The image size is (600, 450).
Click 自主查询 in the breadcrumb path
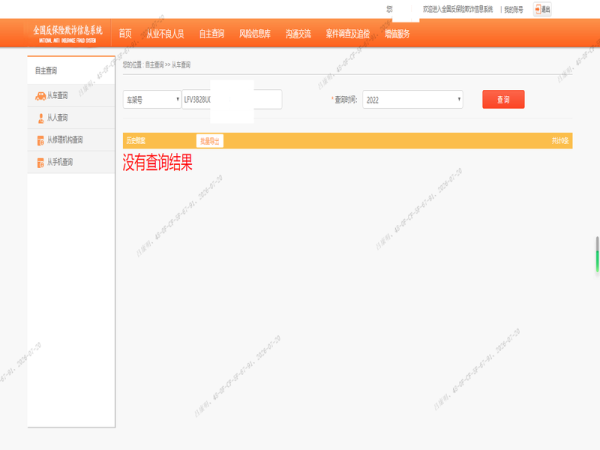coord(155,65)
